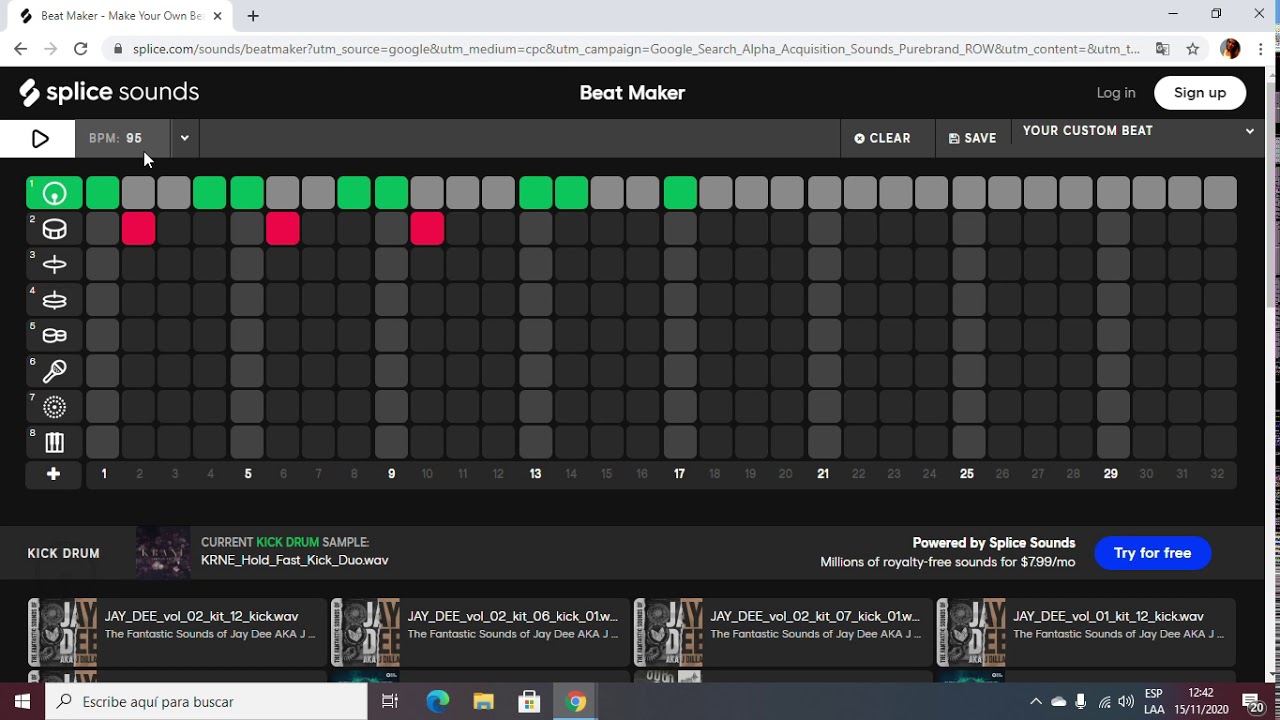The height and width of the screenshot is (720, 1280).
Task: Click the Sign up button
Action: tap(1200, 93)
